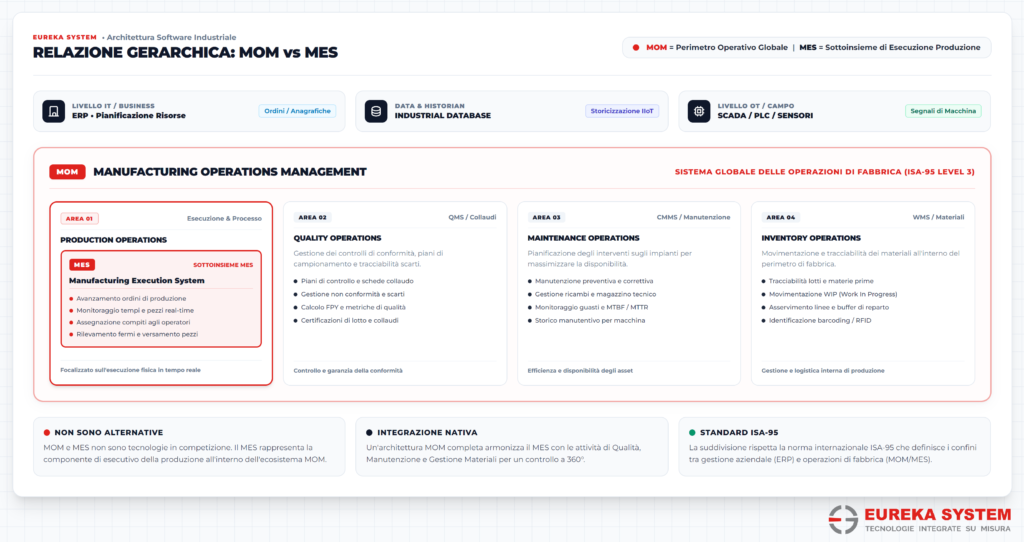Screen dimensions: 1024x542
Task: Select the Ordini / Anagrafiche tag
Action: coord(297,111)
